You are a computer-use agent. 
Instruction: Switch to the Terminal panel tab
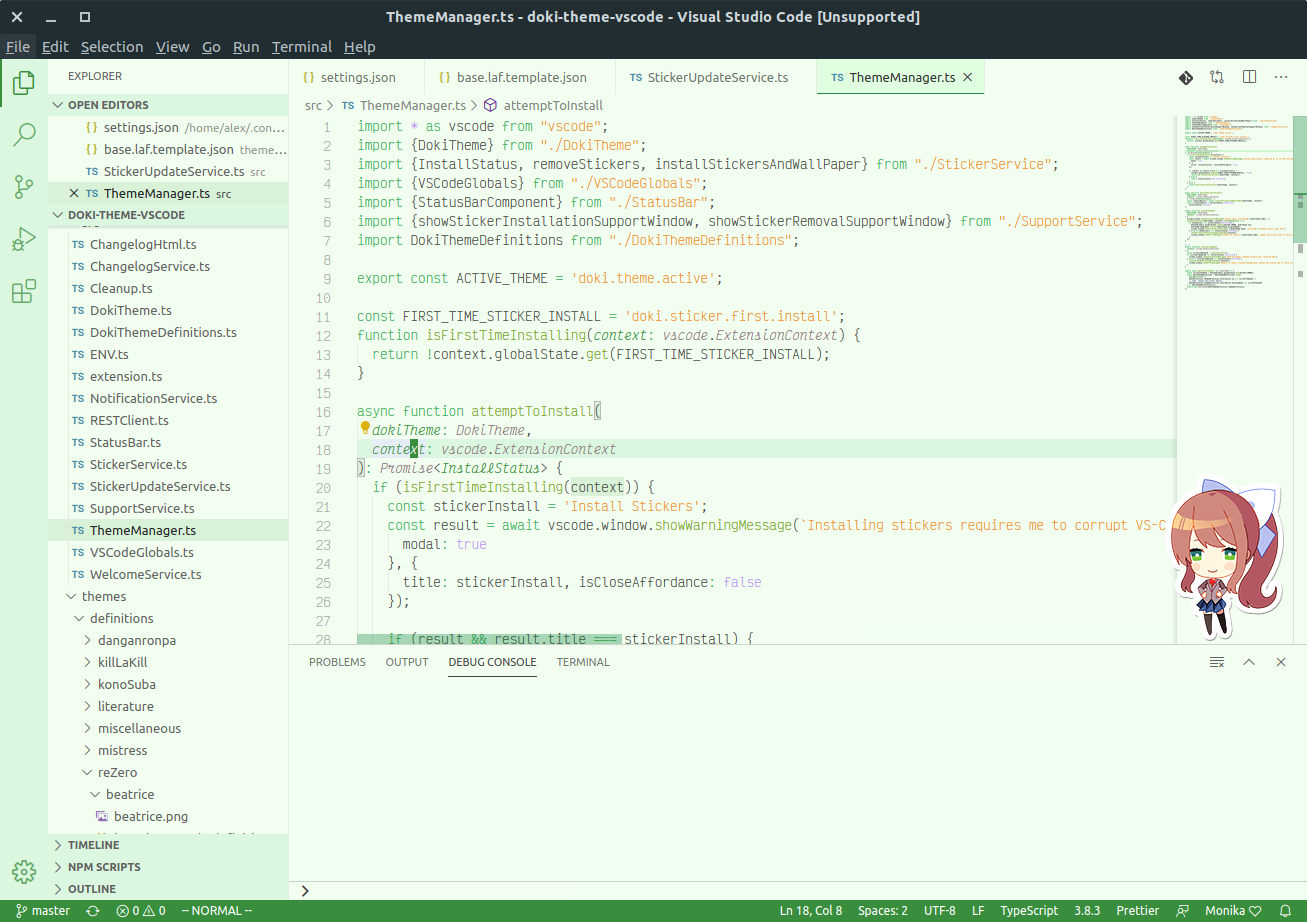[x=583, y=662]
